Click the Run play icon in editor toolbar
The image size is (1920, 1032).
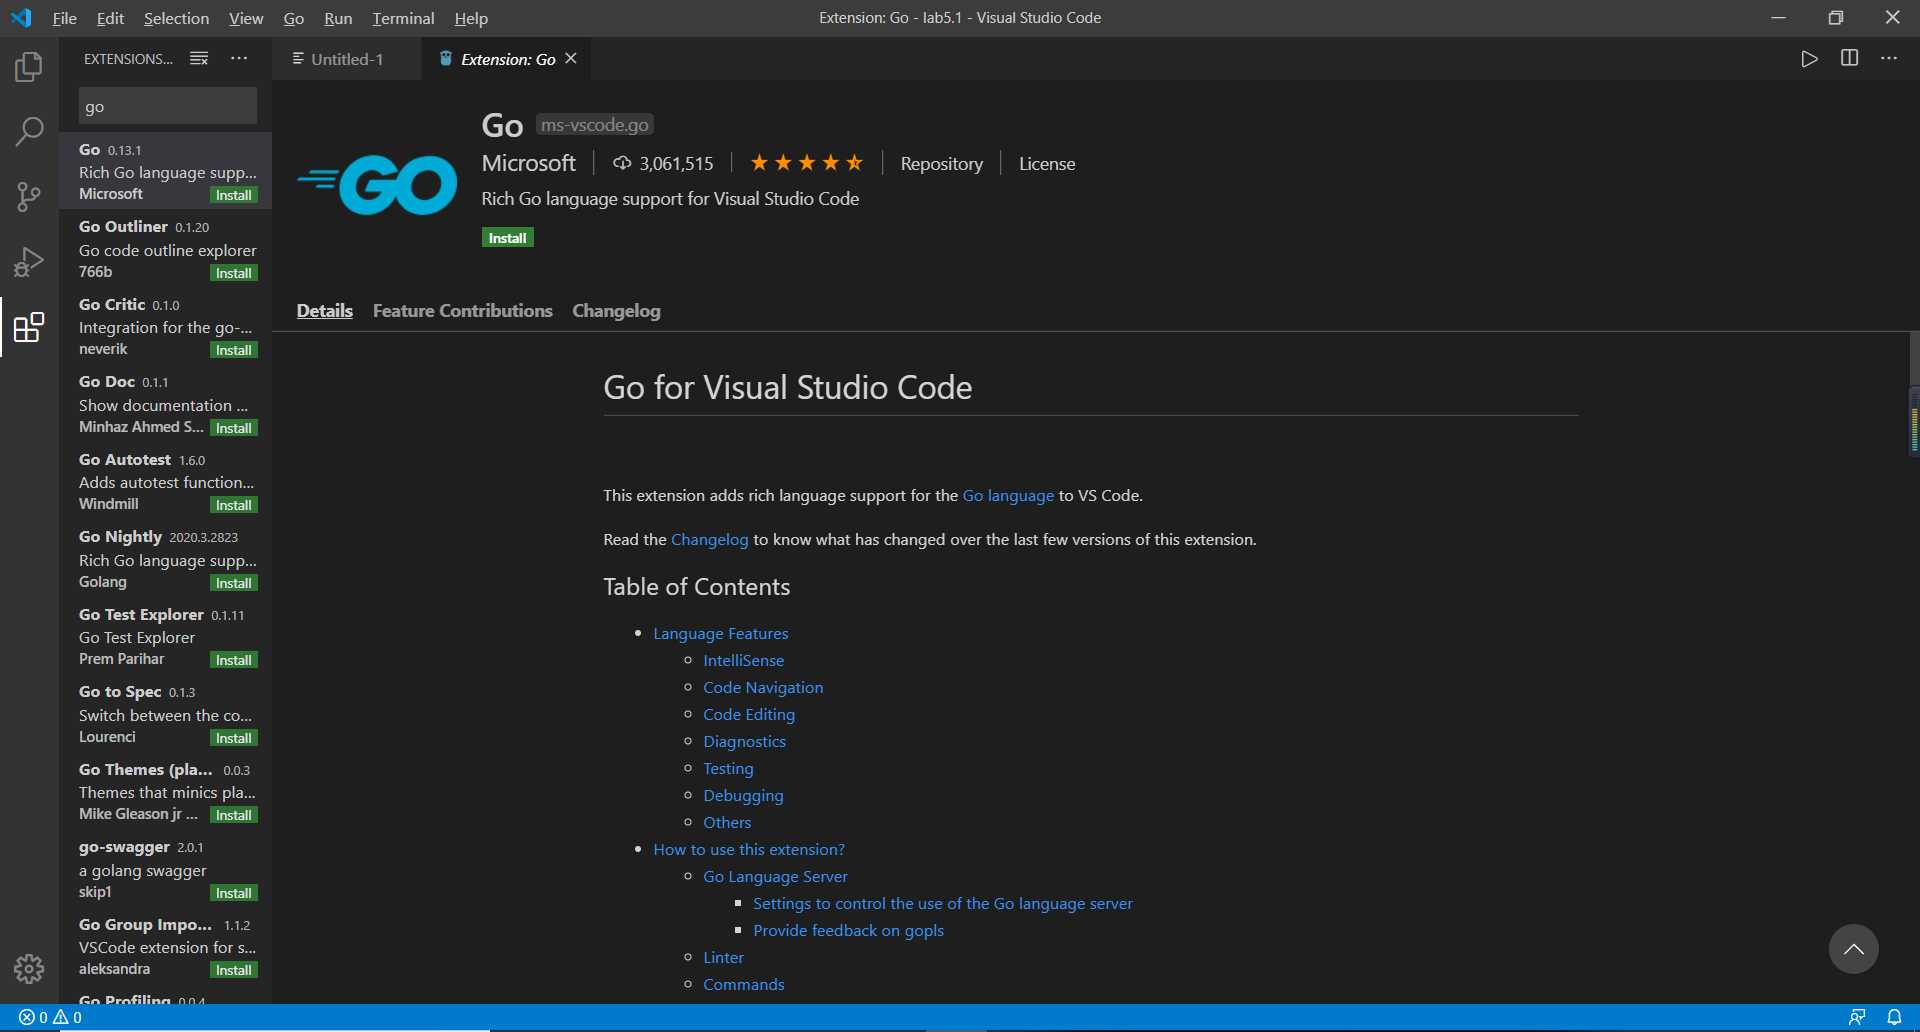(1809, 59)
